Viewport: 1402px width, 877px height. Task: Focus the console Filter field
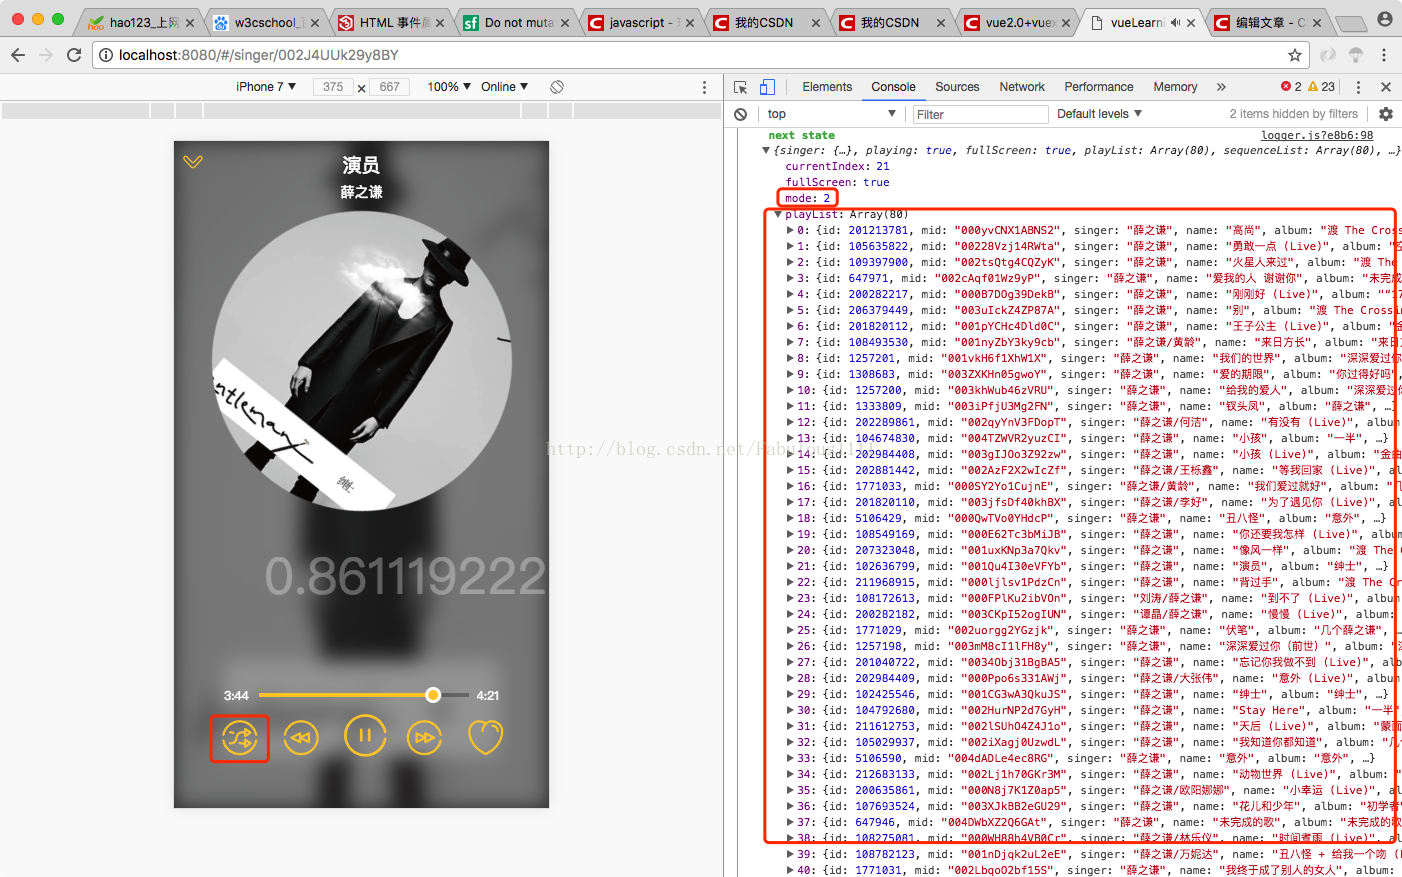click(980, 114)
